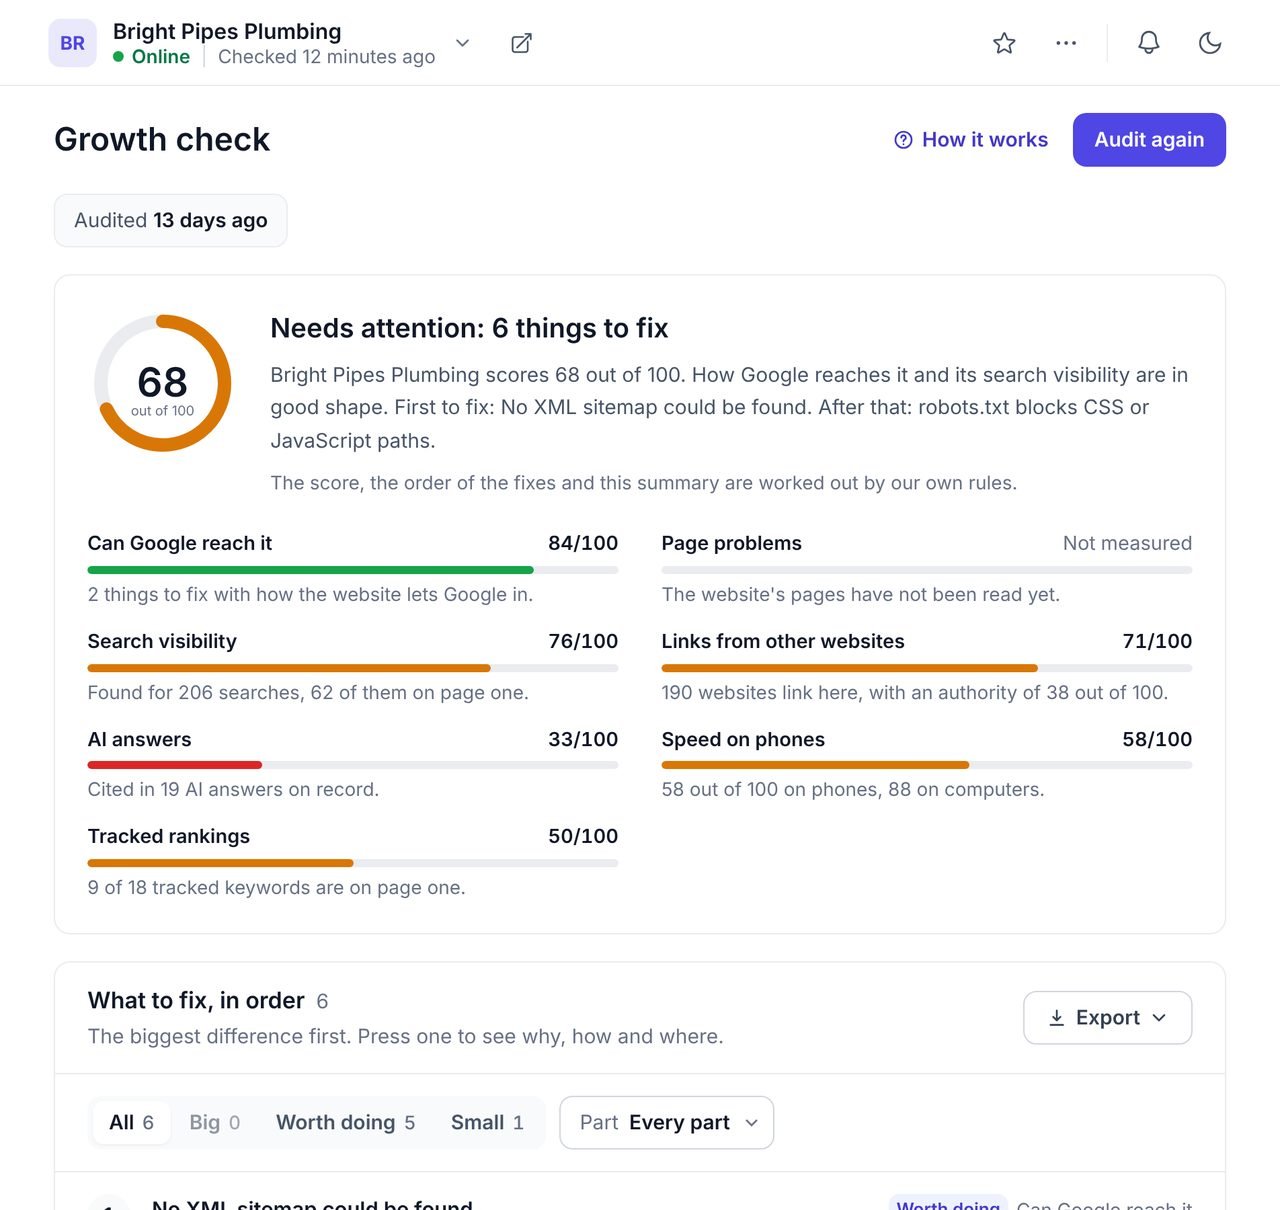Screen dimensions: 1280x1210
Task: Click the Audit again button
Action: coord(1149,140)
